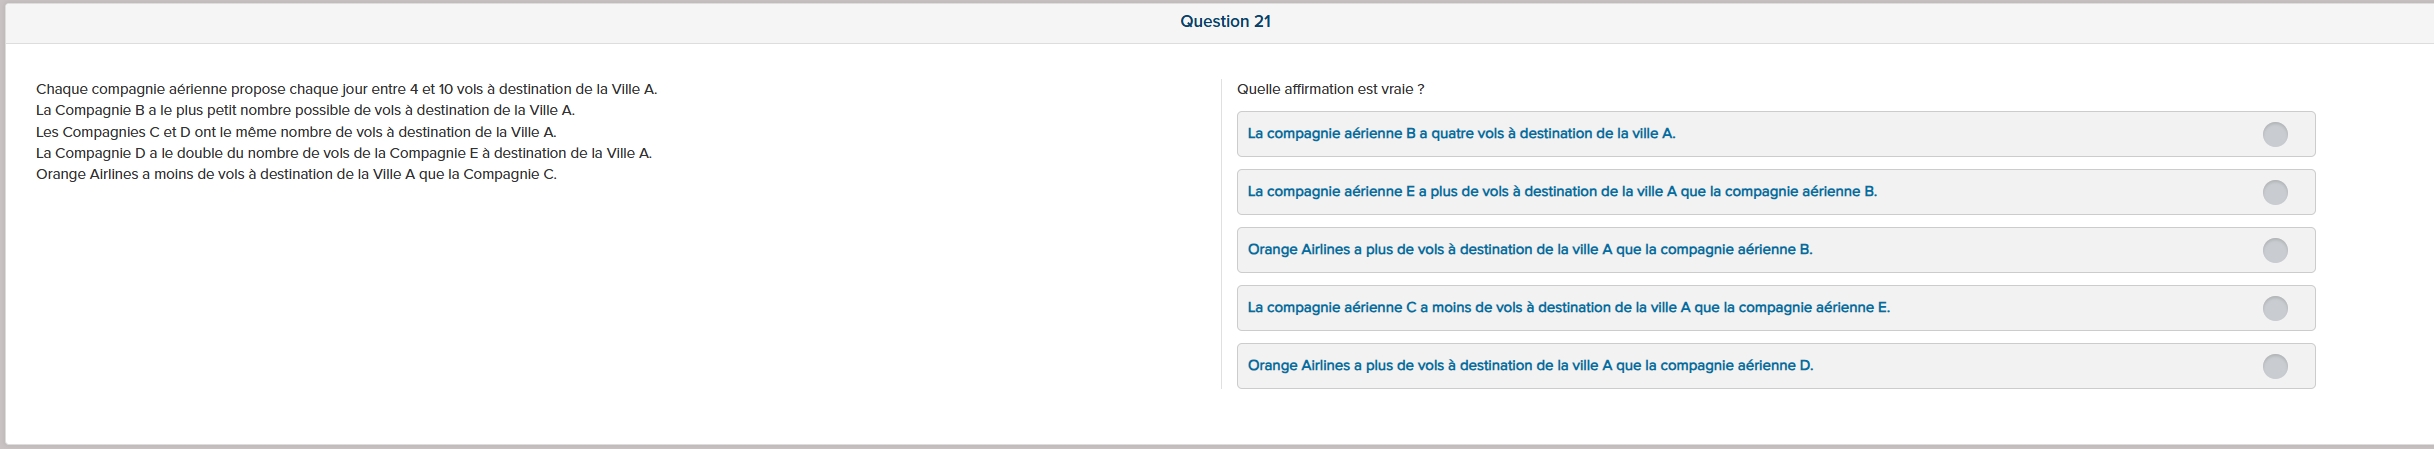
Task: Pick answer text 'Orange Airlines a plus... compagnie aérienne D'
Action: click(1530, 366)
